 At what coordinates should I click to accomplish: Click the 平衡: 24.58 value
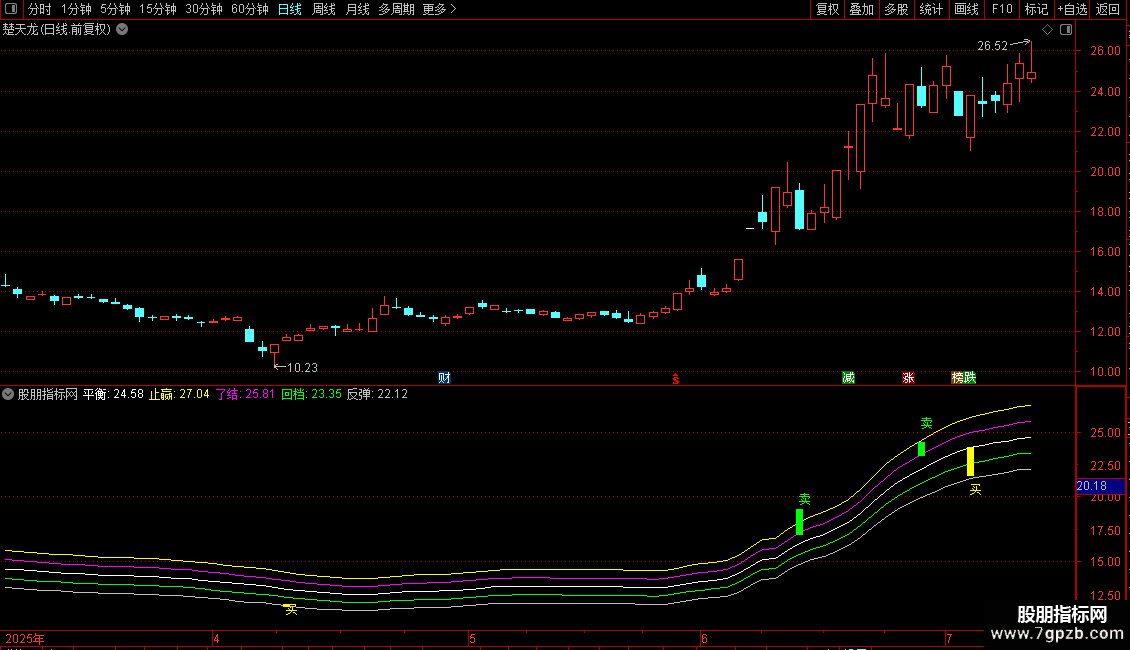(x=113, y=394)
